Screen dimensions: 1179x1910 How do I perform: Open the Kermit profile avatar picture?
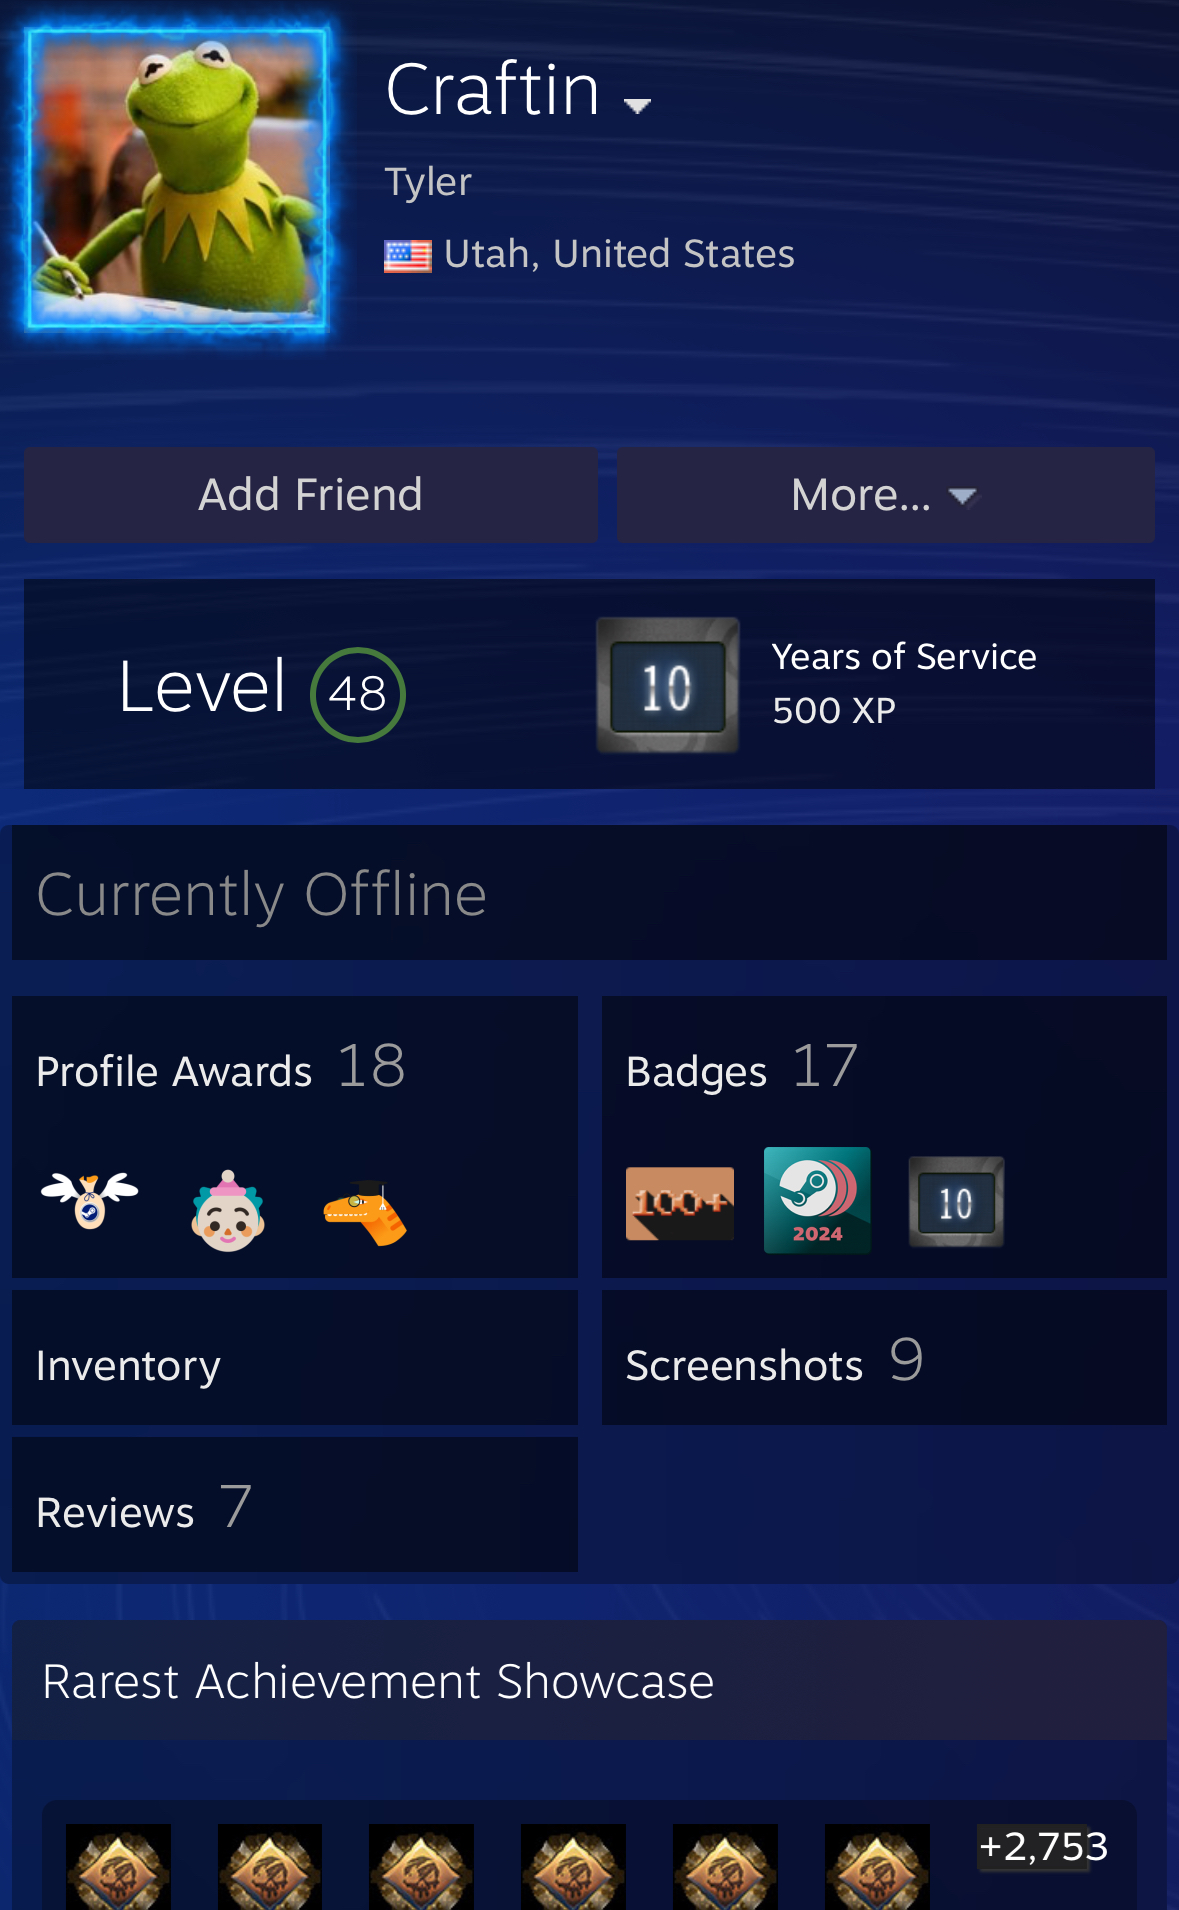pos(177,179)
